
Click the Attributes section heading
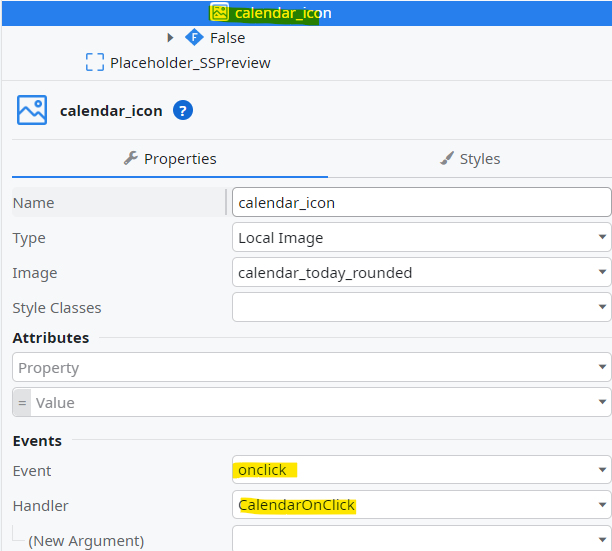(51, 338)
